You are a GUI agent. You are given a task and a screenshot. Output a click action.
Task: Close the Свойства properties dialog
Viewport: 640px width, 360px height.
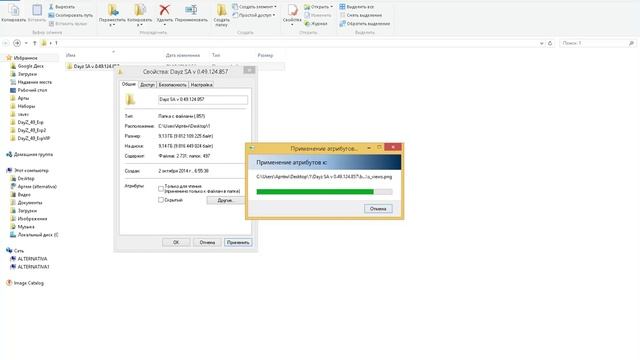pos(249,70)
